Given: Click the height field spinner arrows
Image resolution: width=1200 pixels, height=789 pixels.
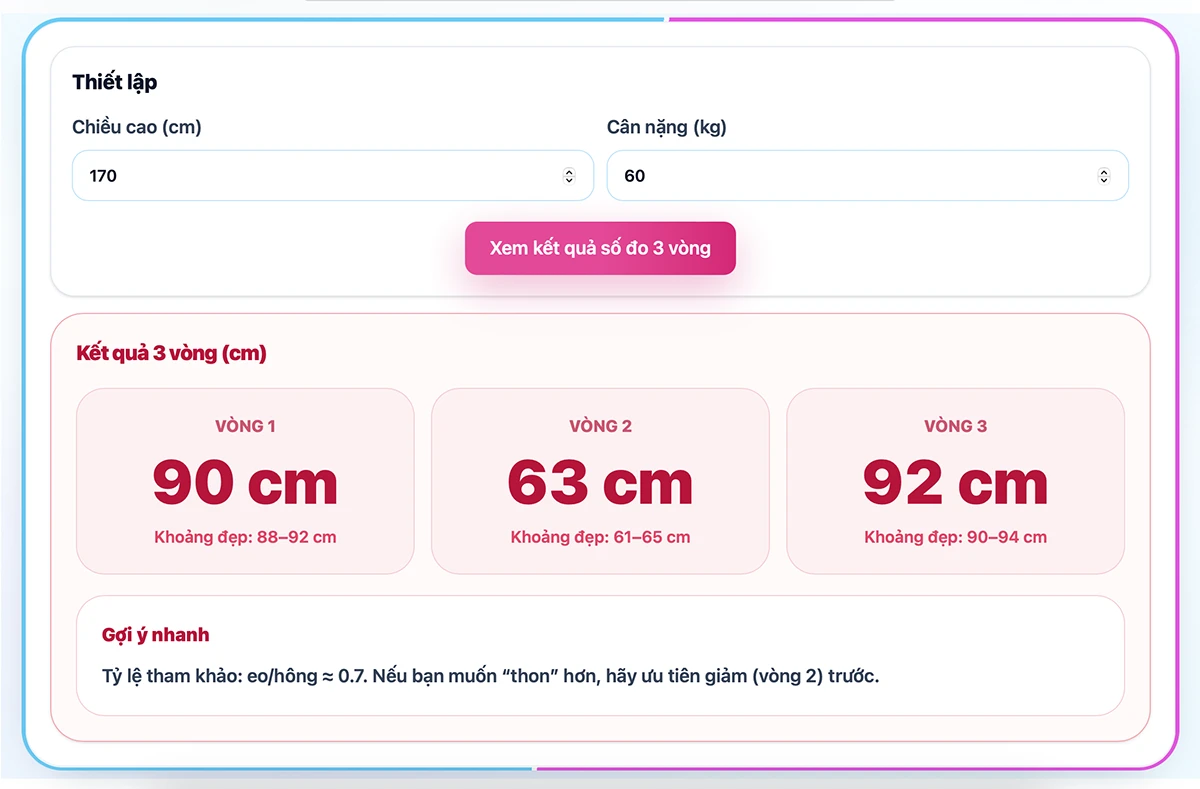Looking at the screenshot, I should point(569,176).
